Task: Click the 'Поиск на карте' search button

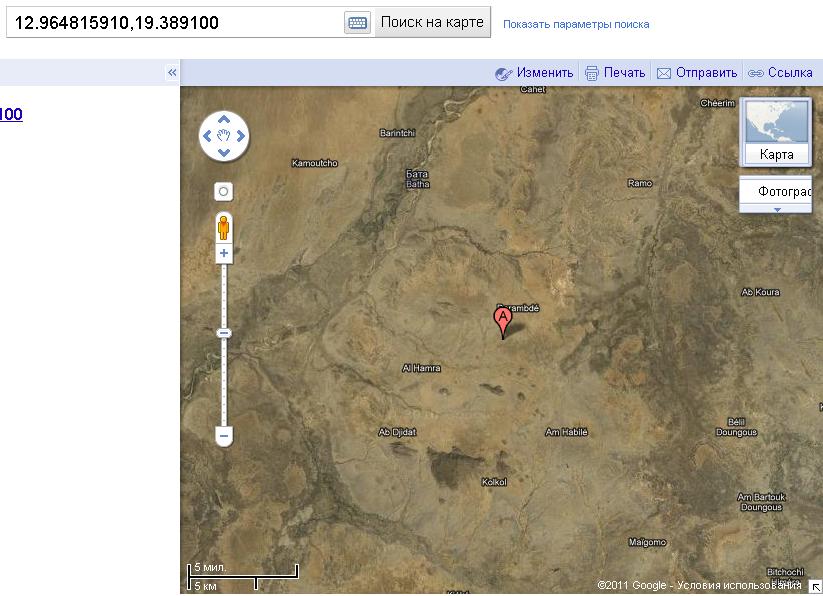Action: tap(432, 22)
